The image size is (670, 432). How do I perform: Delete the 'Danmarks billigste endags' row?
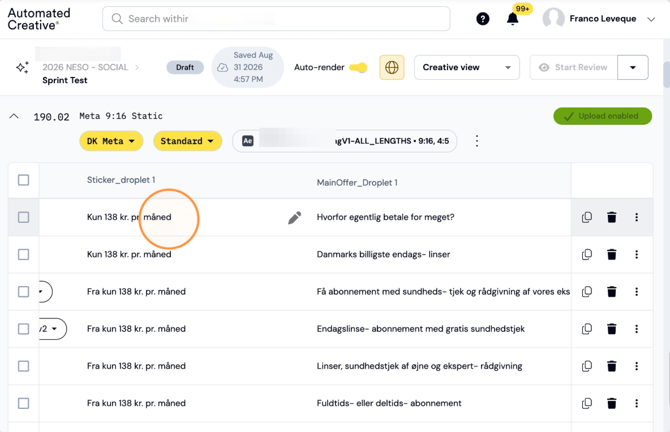point(612,254)
